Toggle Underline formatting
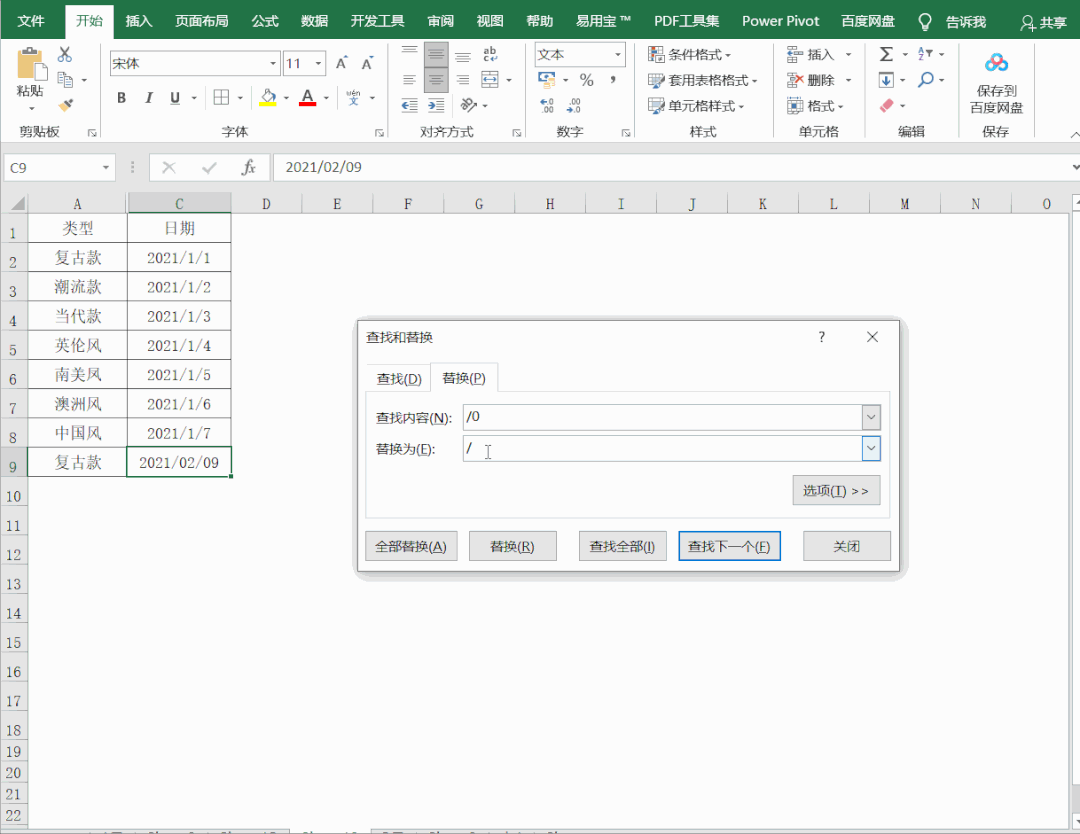The image size is (1080, 834). 176,98
